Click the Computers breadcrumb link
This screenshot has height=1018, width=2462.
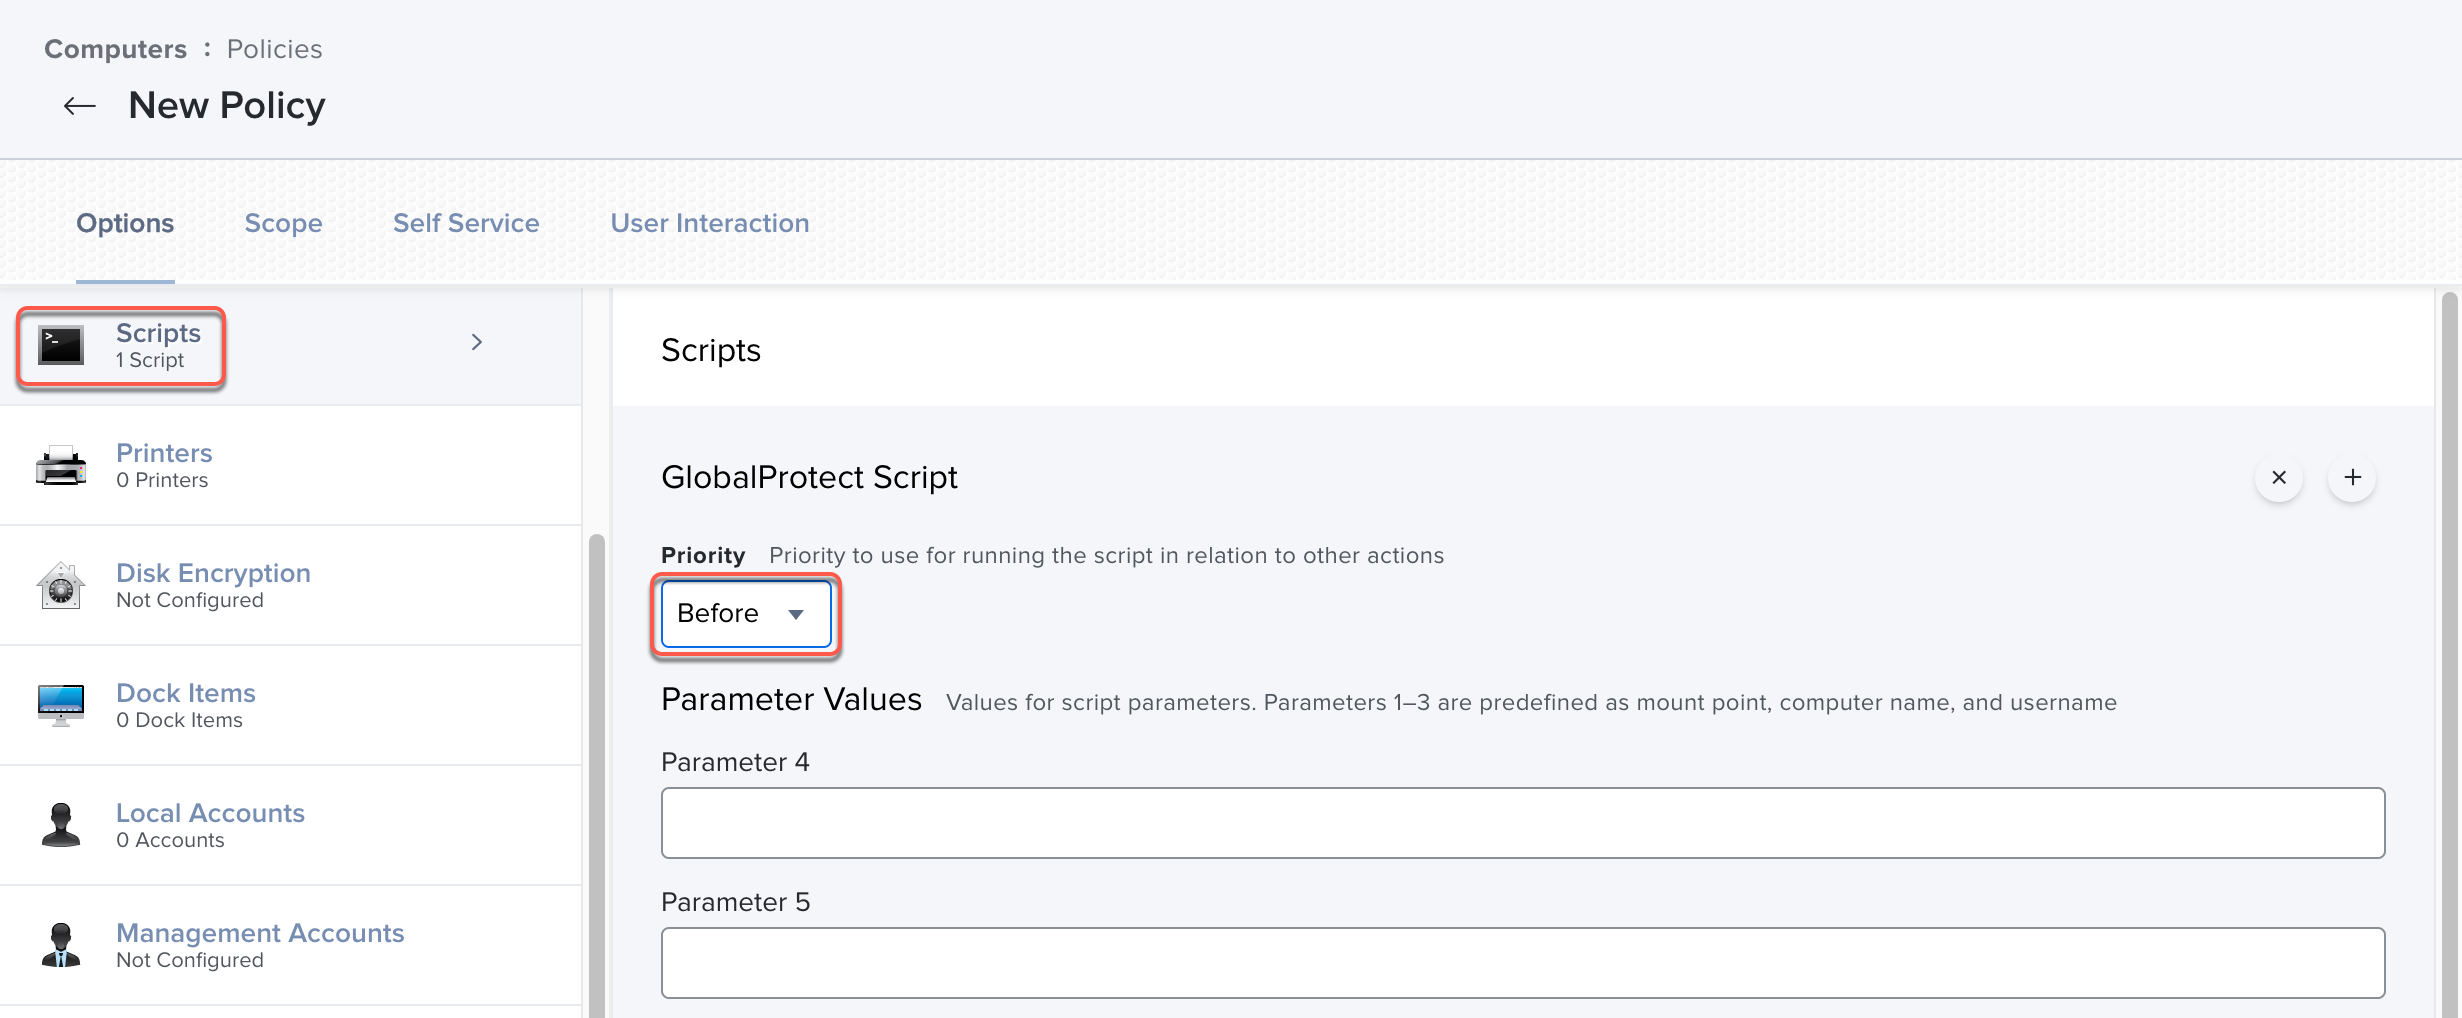[x=115, y=49]
